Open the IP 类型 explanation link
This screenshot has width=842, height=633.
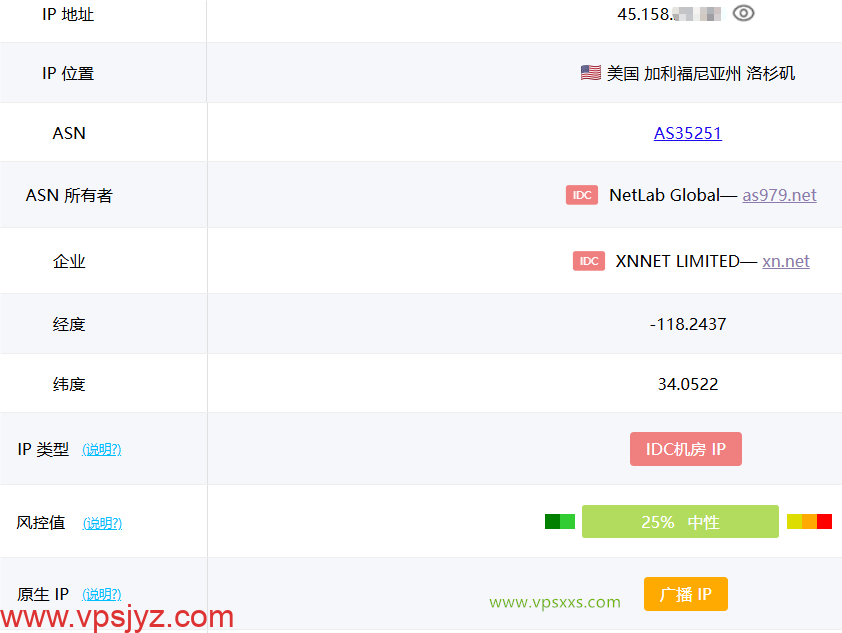click(x=102, y=449)
